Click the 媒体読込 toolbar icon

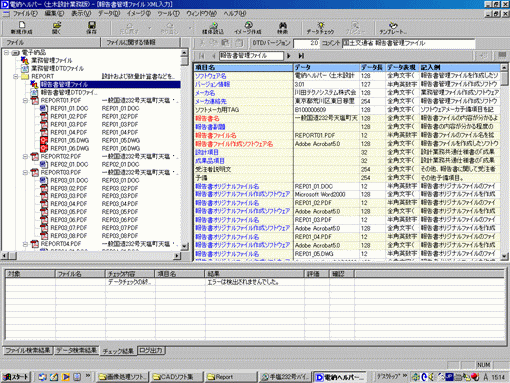(x=213, y=28)
